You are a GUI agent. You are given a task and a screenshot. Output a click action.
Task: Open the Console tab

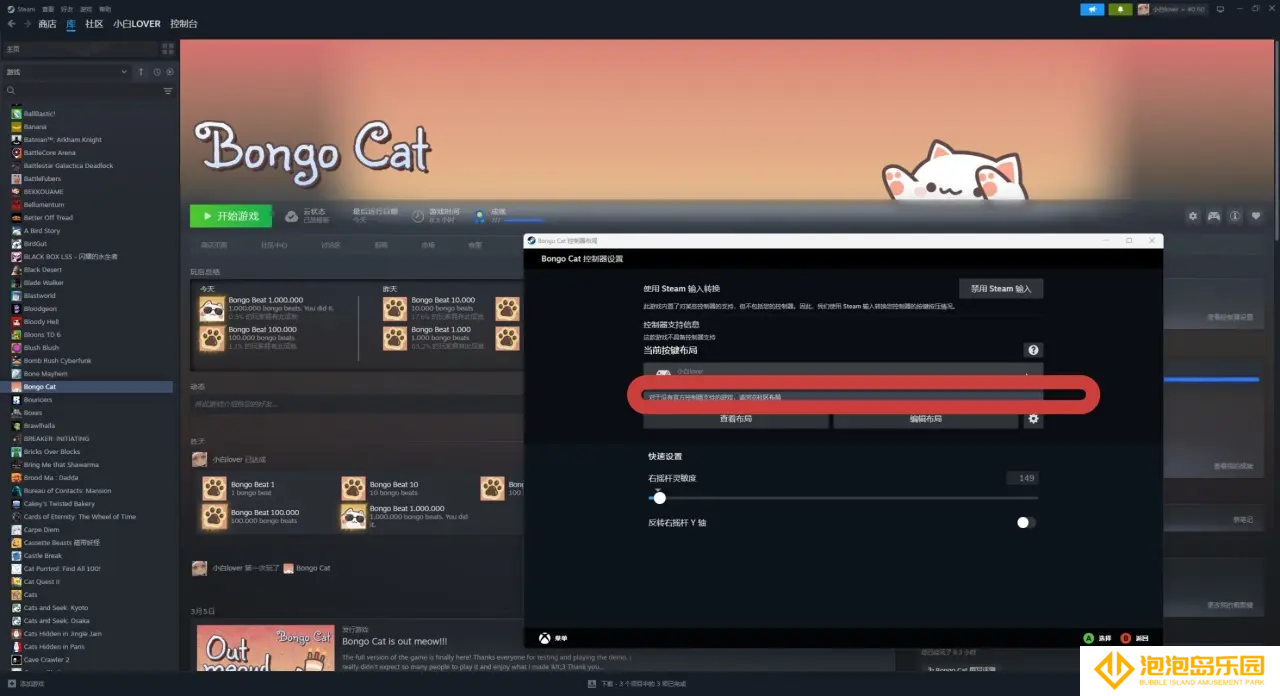coord(184,23)
